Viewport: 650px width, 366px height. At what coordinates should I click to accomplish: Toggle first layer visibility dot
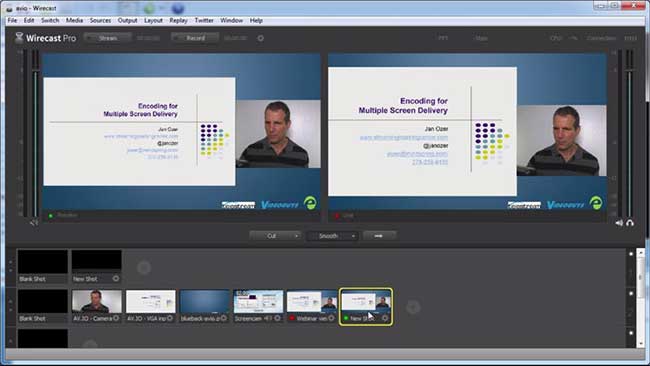(x=631, y=254)
